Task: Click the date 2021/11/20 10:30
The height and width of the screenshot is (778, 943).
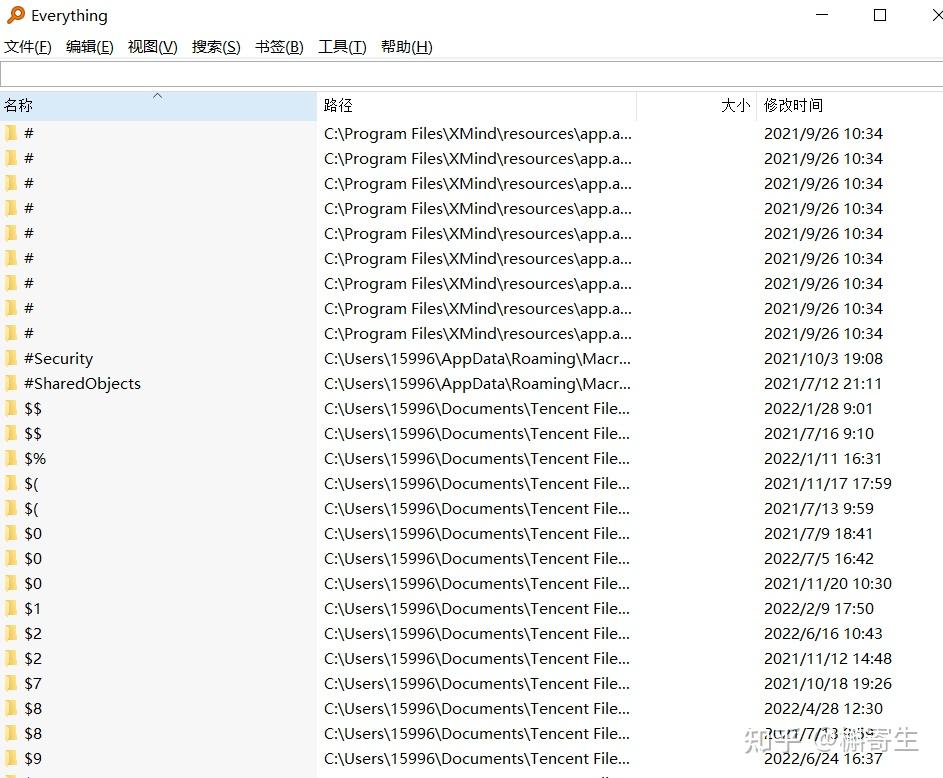Action: [x=828, y=584]
